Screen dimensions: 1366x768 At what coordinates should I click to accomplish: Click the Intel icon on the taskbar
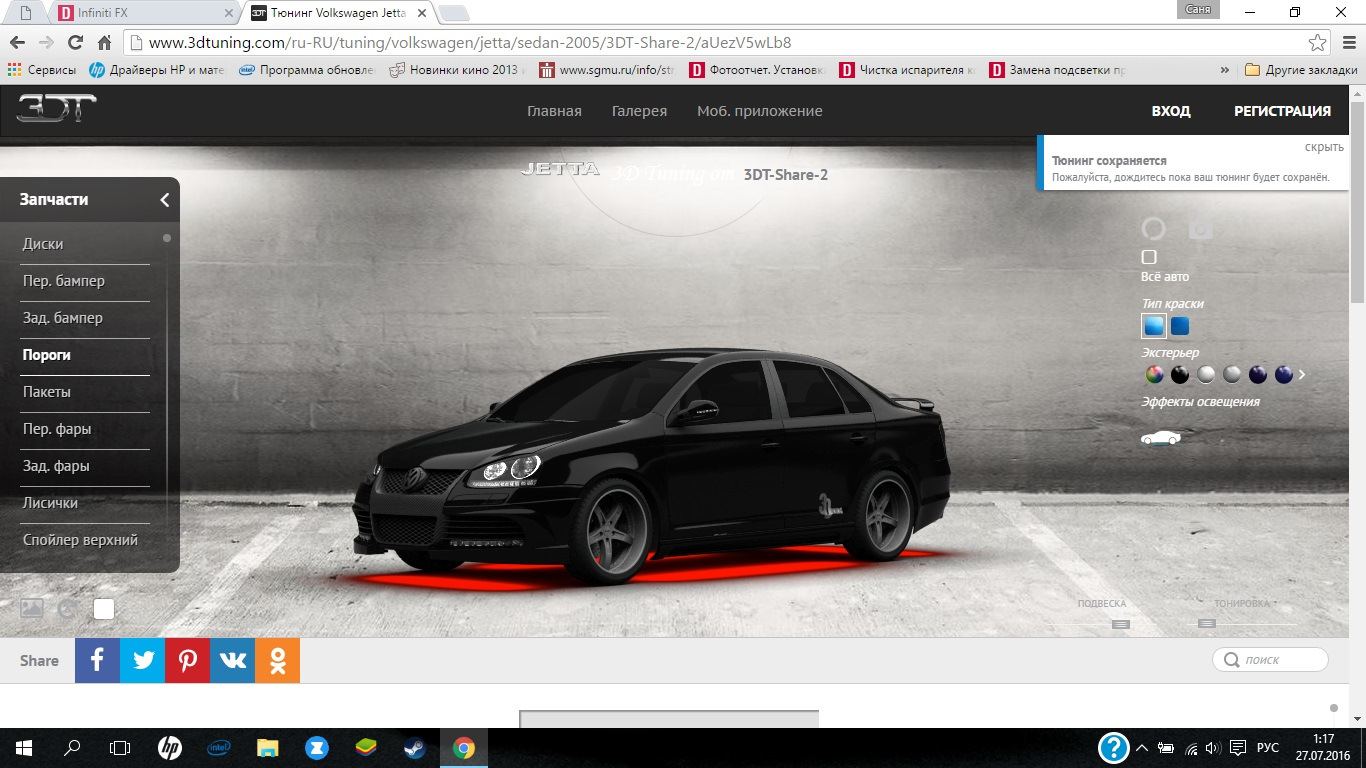(219, 748)
